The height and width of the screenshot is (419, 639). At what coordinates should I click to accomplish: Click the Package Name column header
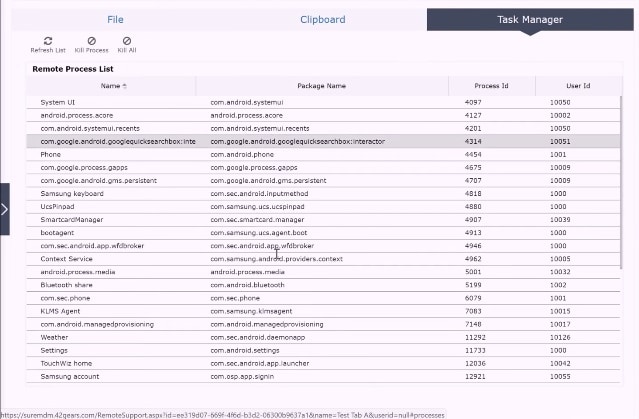[x=321, y=86]
